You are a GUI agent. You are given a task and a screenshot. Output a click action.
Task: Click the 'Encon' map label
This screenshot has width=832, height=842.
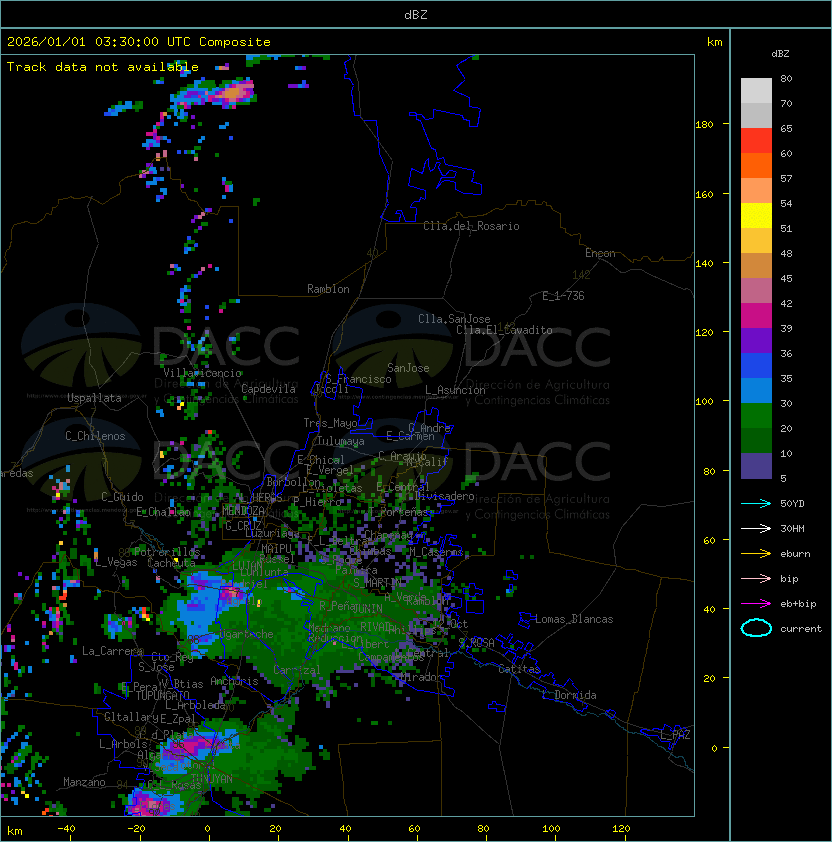click(600, 253)
